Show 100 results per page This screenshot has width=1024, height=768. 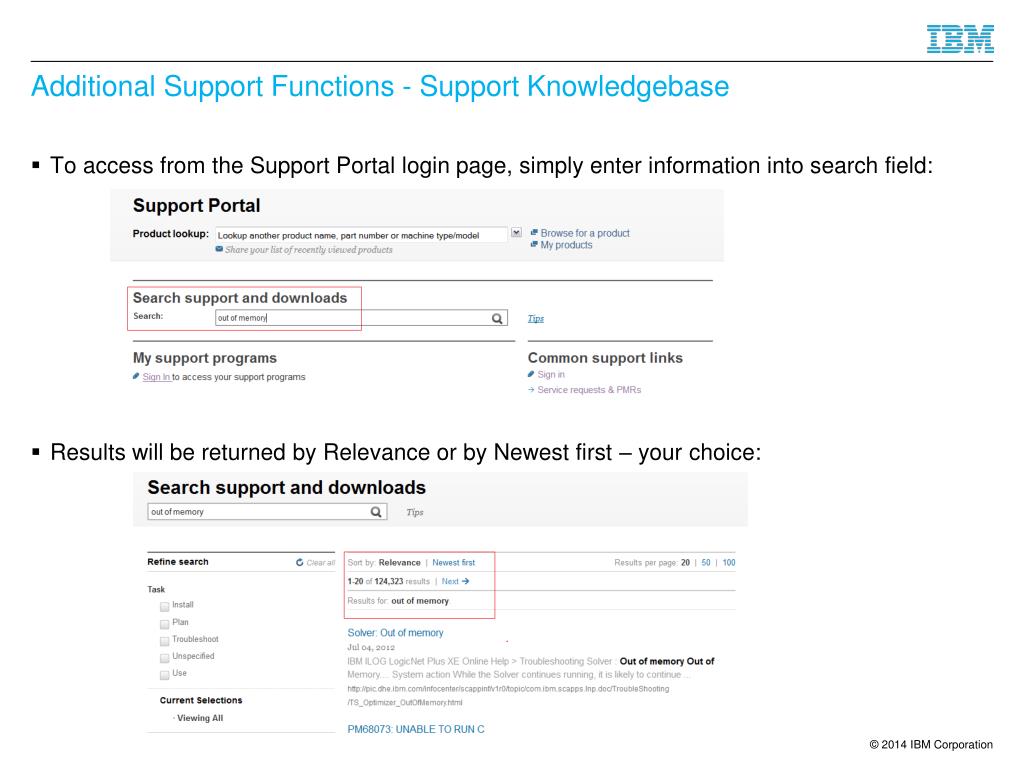click(x=729, y=562)
